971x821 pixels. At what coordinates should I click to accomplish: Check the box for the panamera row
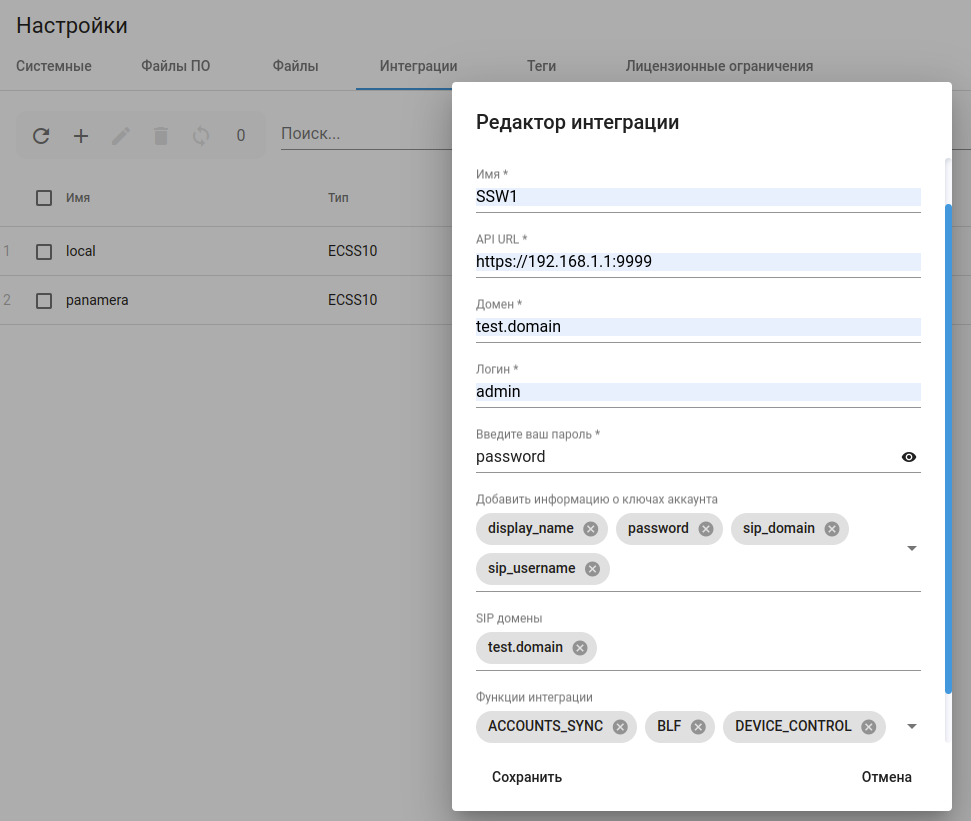pos(44,301)
